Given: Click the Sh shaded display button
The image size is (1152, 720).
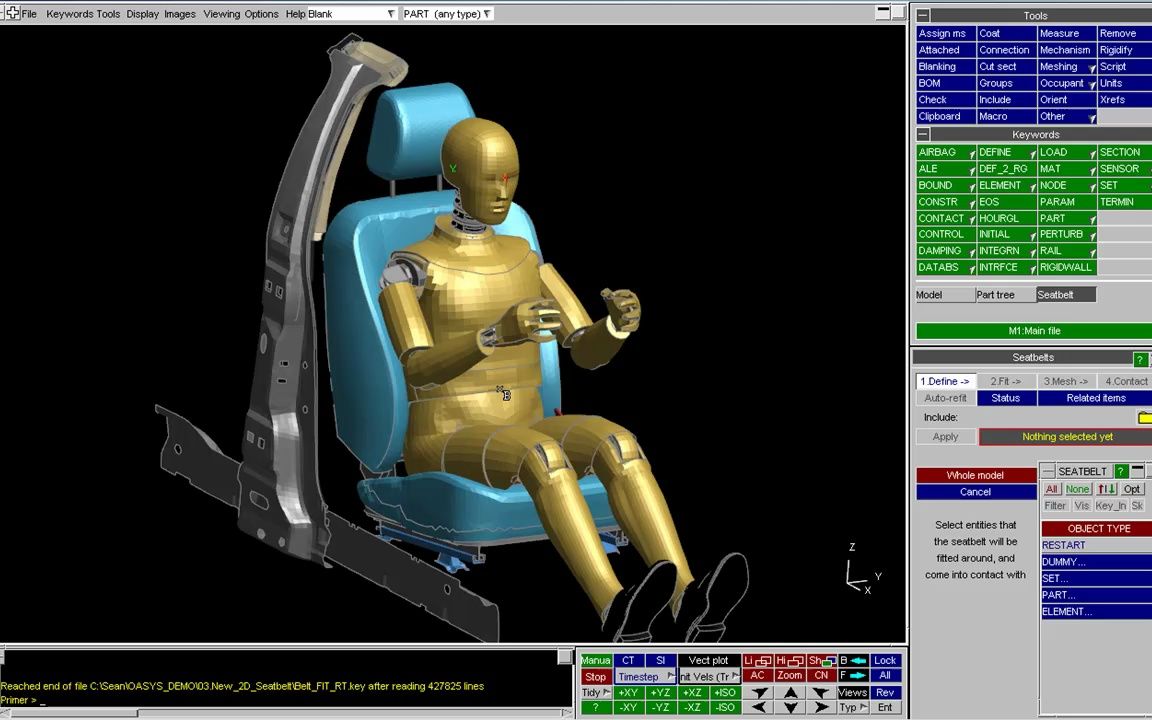Looking at the screenshot, I should (821, 660).
